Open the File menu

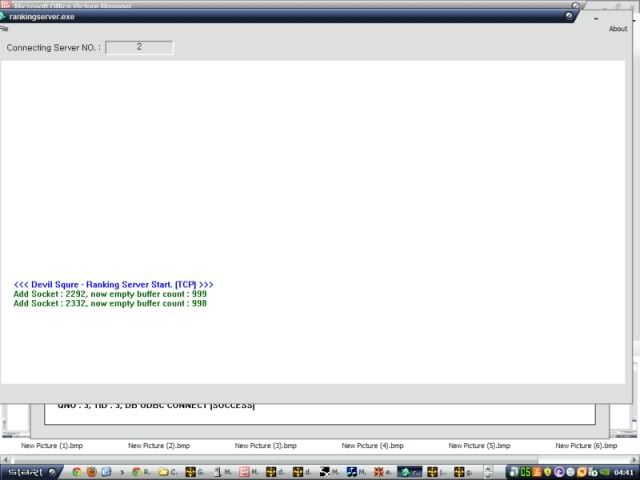tap(4, 29)
